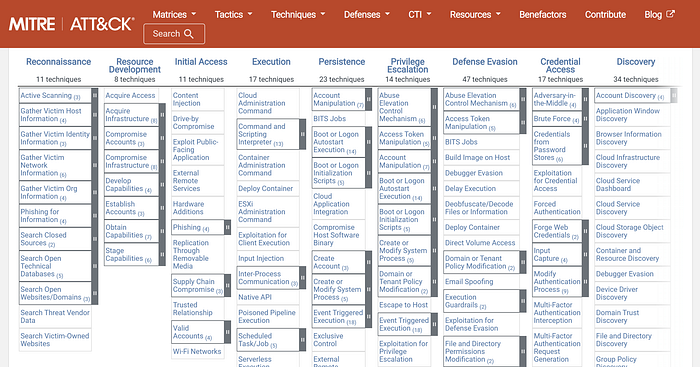Expand sub-techniques handle for Command and Scripting Interpreter
Viewport: 700px width, 367px height.
[x=303, y=134]
